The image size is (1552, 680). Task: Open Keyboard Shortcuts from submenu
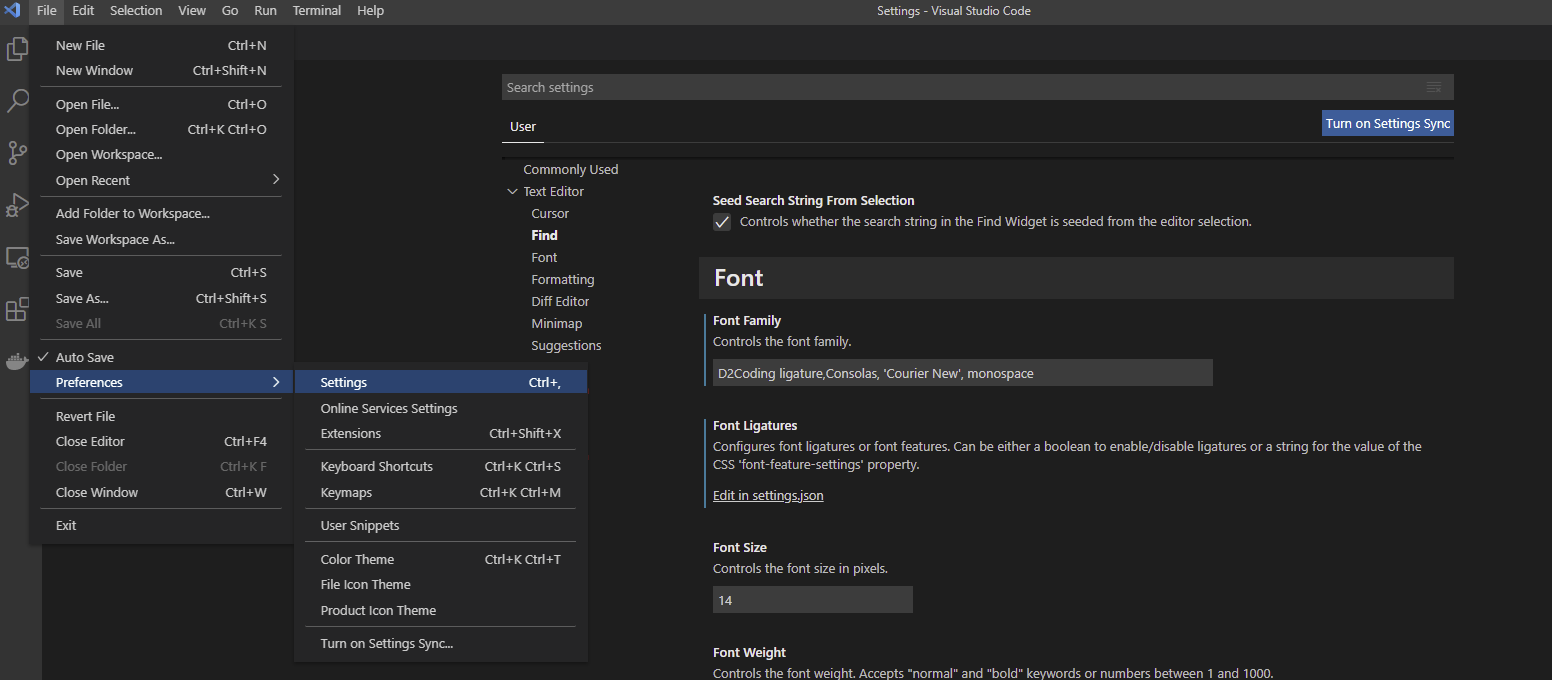pos(441,466)
